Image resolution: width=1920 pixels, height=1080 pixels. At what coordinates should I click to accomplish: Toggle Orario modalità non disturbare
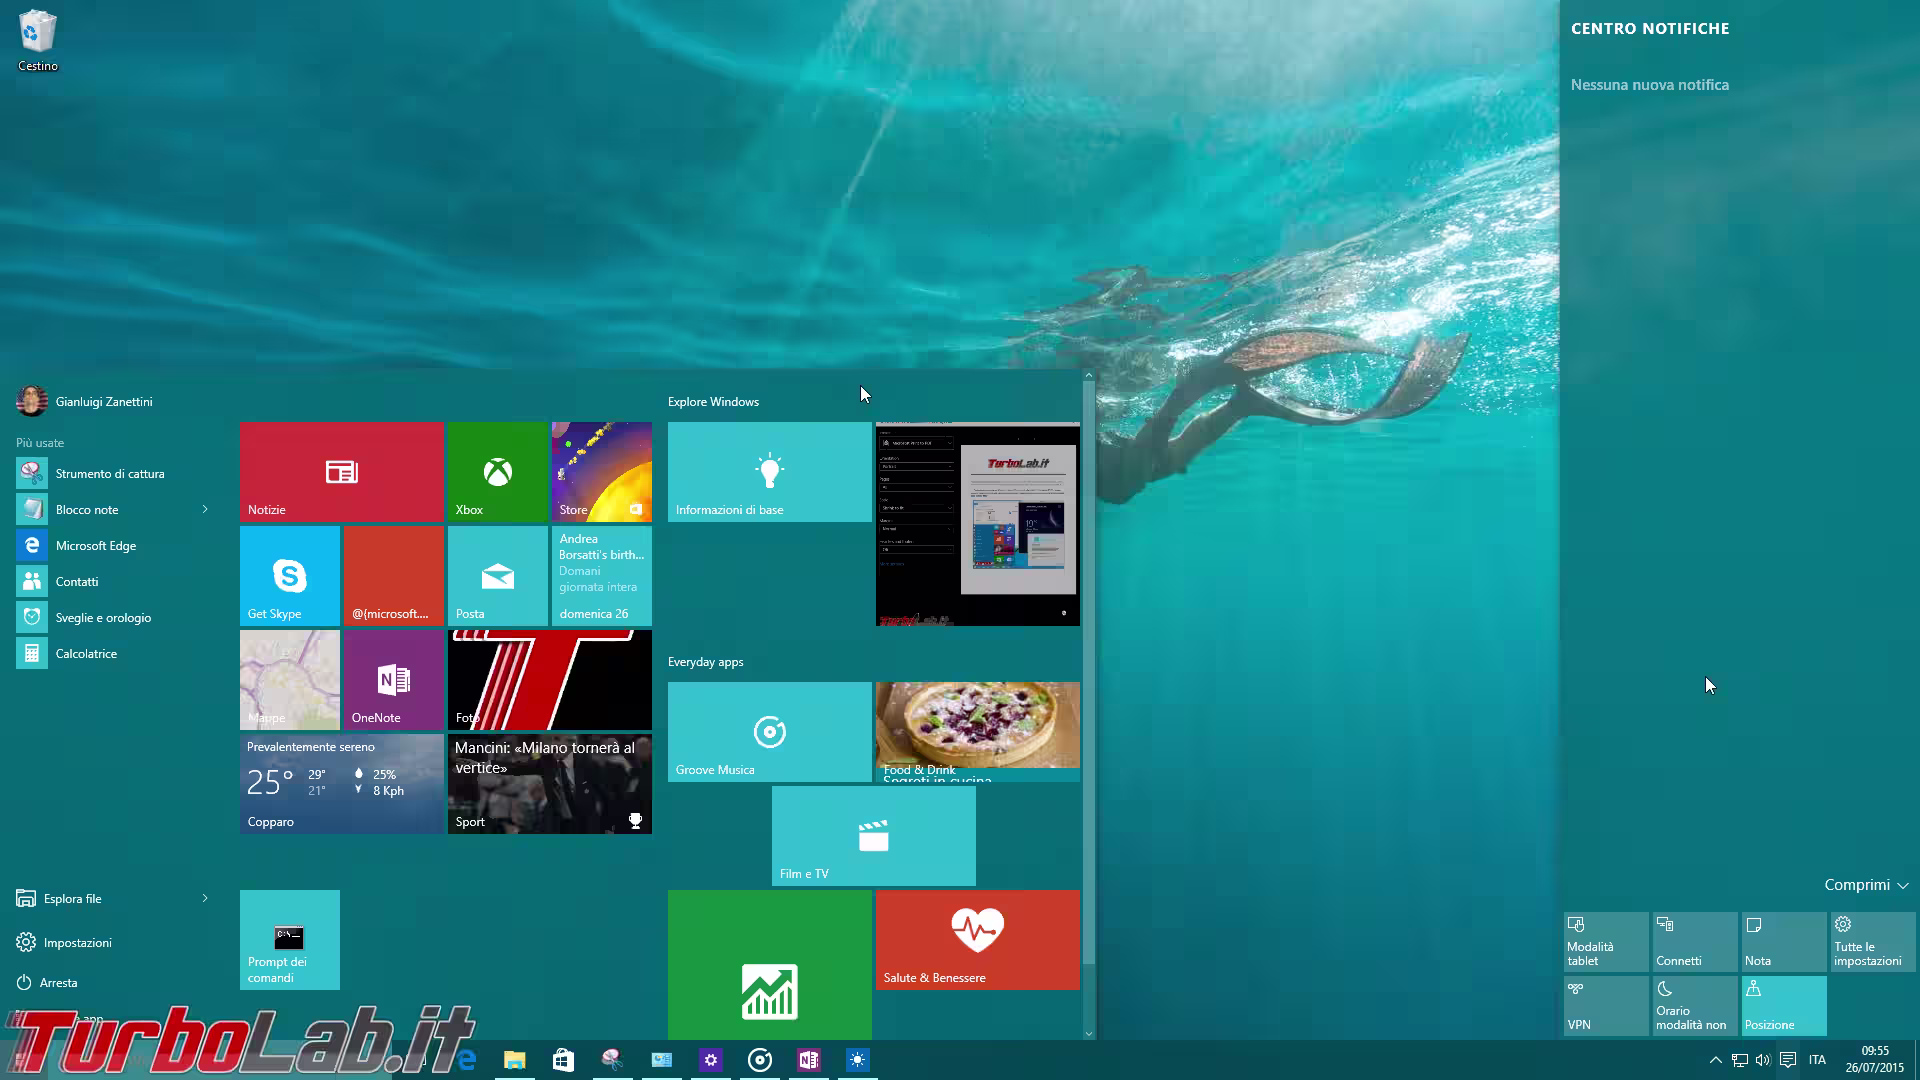point(1695,1005)
